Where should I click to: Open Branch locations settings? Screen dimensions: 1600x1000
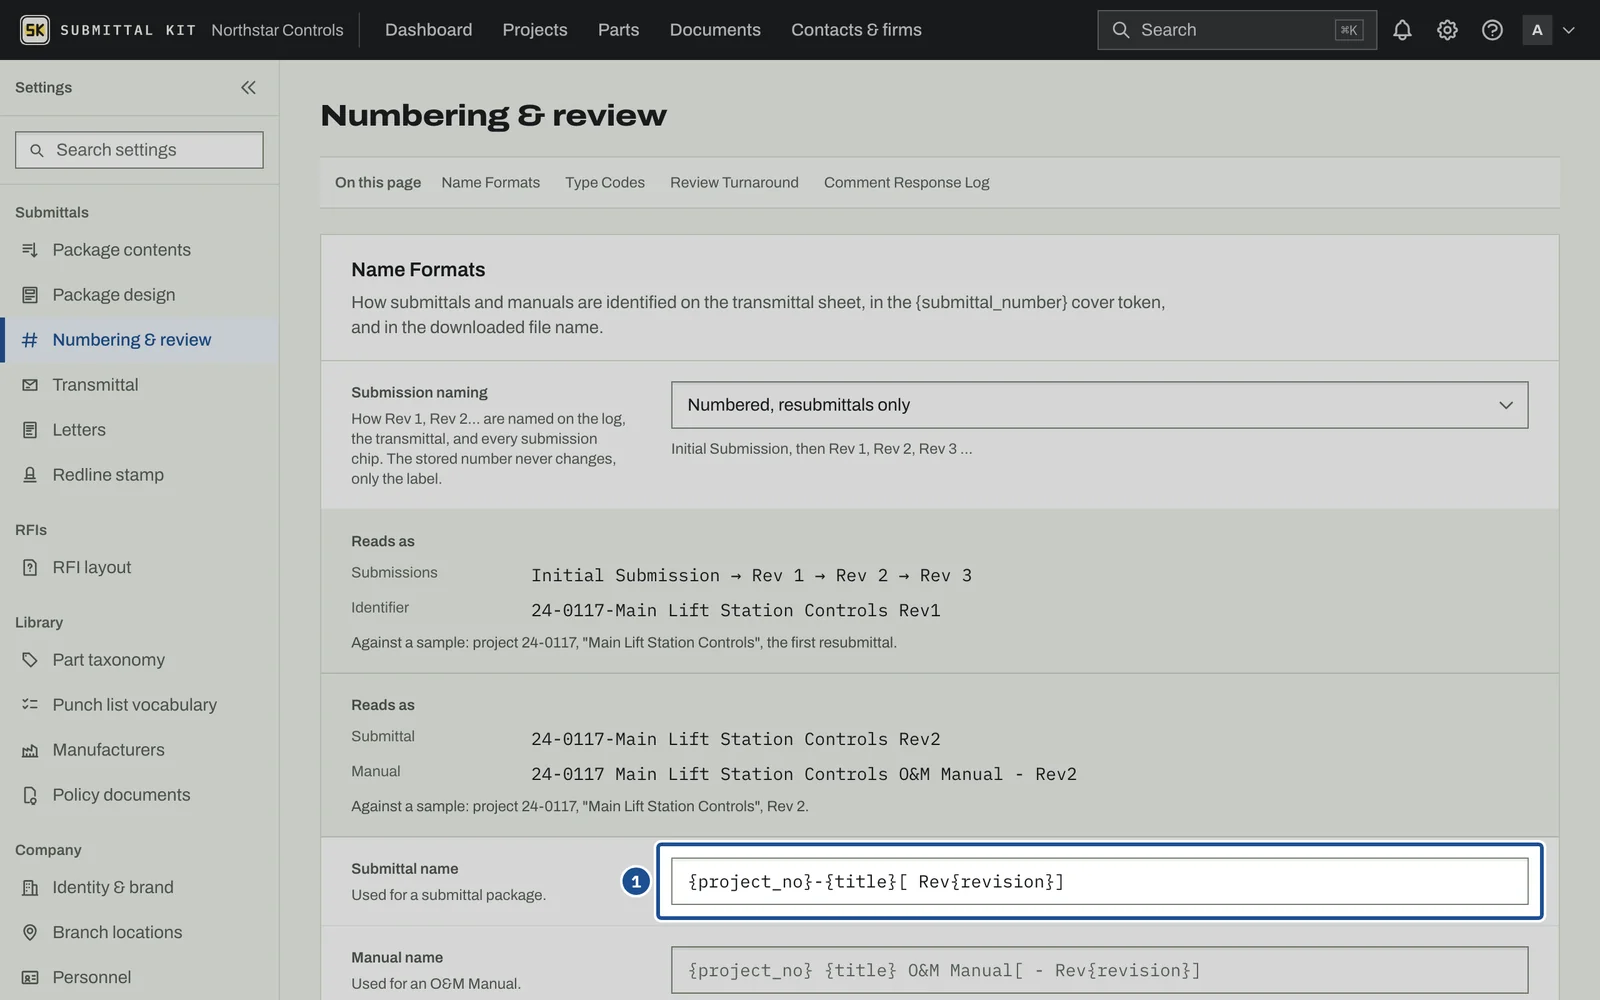[140, 932]
